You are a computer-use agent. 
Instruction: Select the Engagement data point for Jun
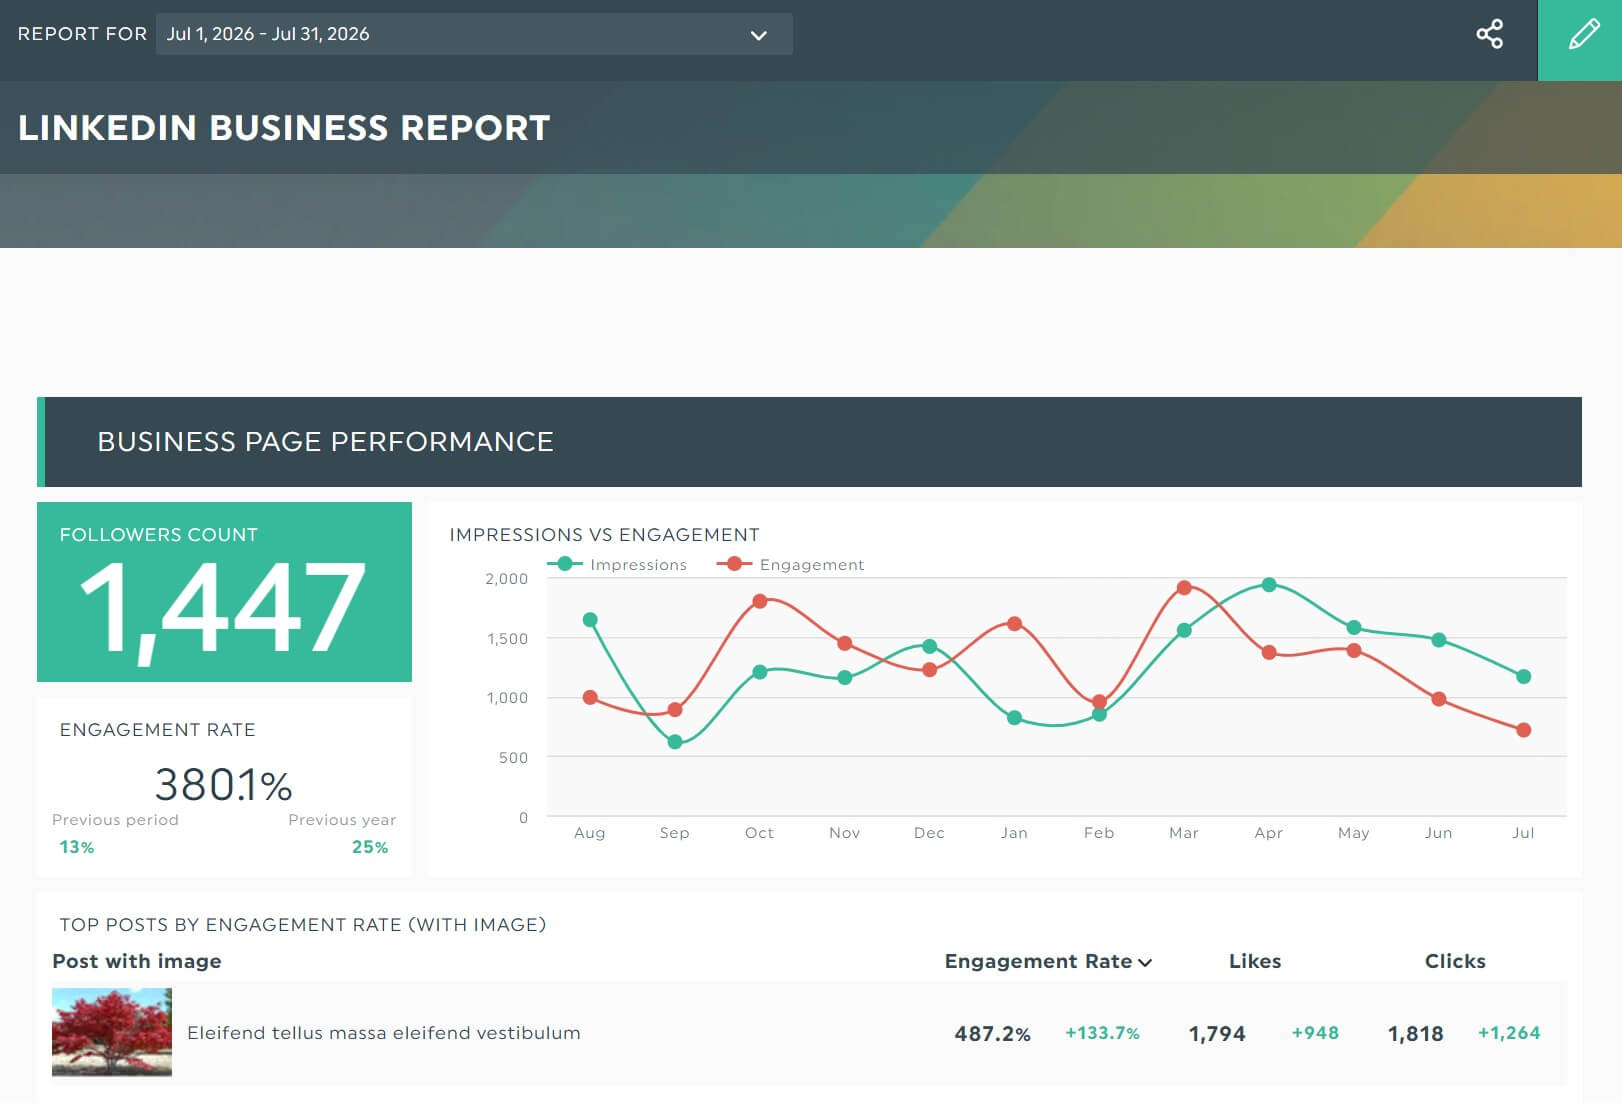1439,699
